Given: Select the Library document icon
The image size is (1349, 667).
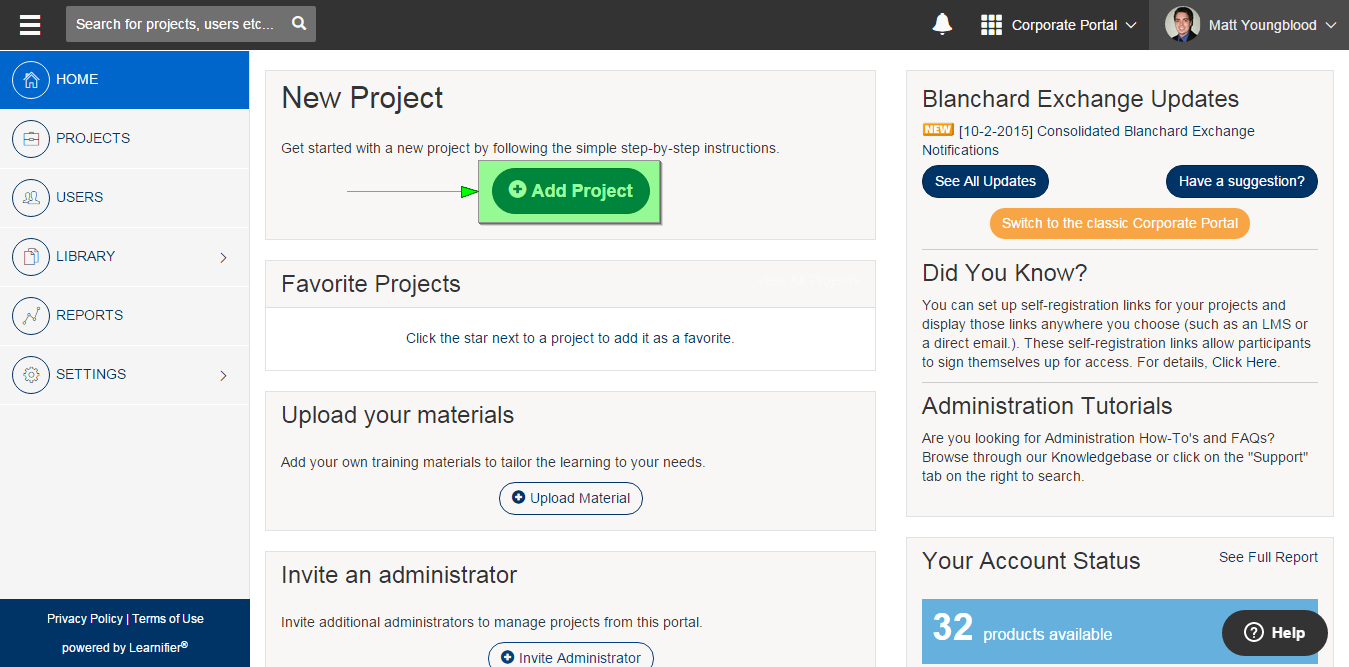Looking at the screenshot, I should coord(31,256).
